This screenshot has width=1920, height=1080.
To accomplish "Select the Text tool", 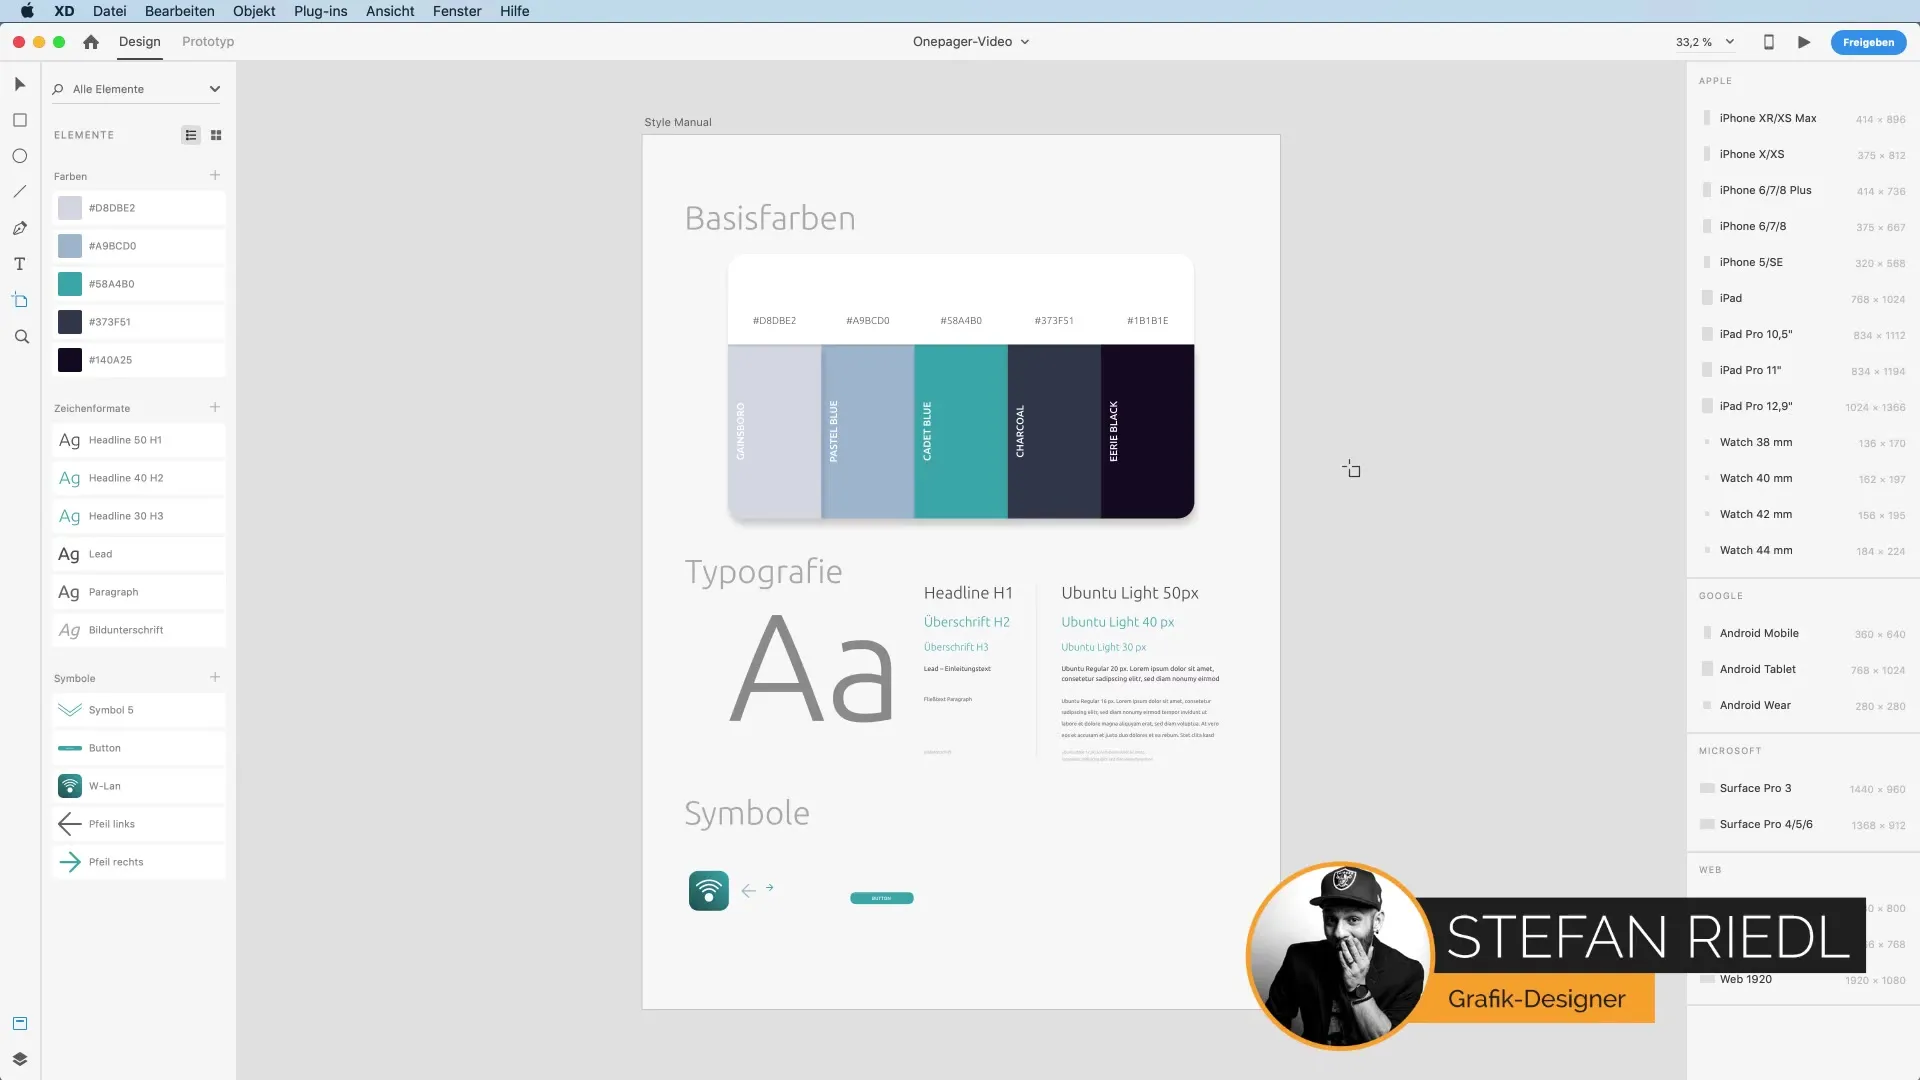I will (x=20, y=264).
